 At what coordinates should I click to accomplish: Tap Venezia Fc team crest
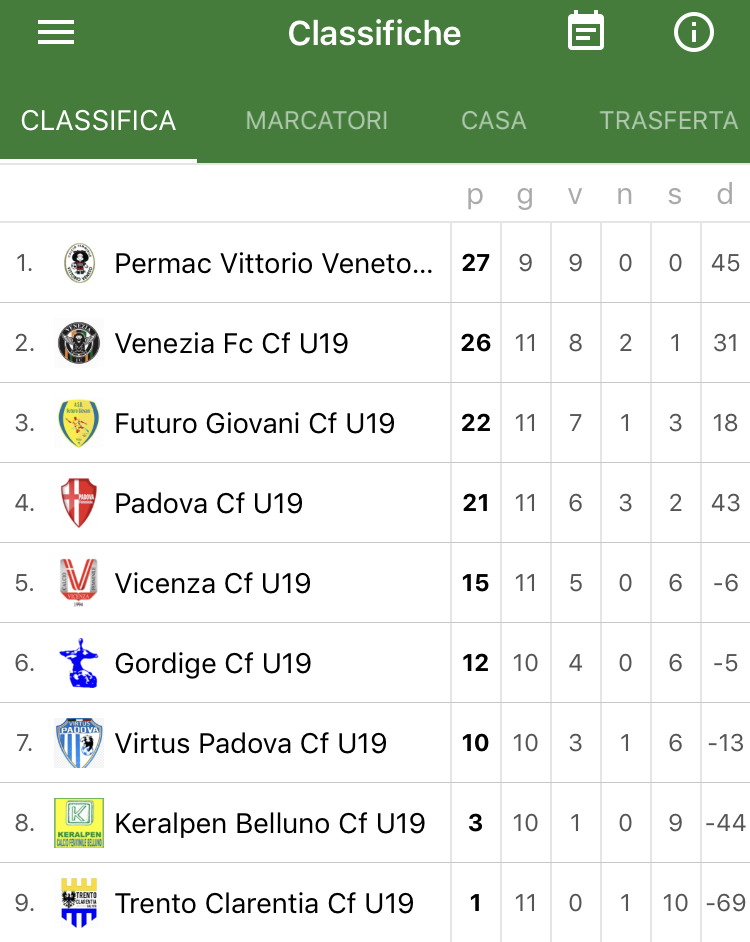tap(79, 343)
